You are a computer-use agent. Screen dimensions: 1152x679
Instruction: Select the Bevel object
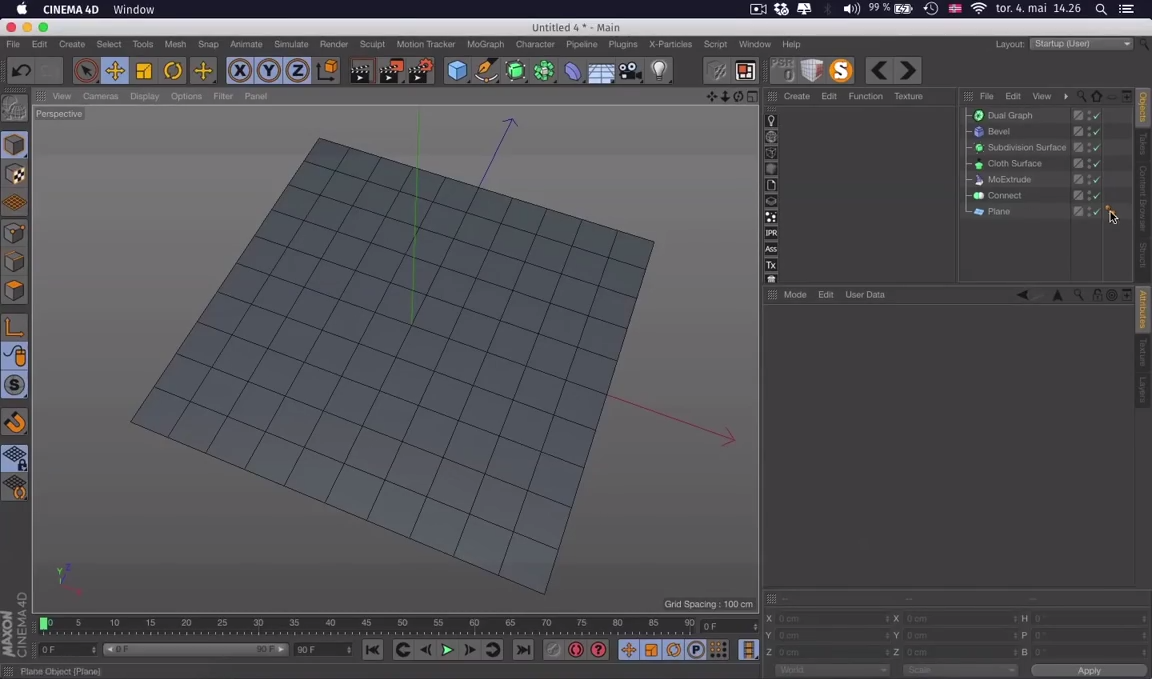coord(998,132)
